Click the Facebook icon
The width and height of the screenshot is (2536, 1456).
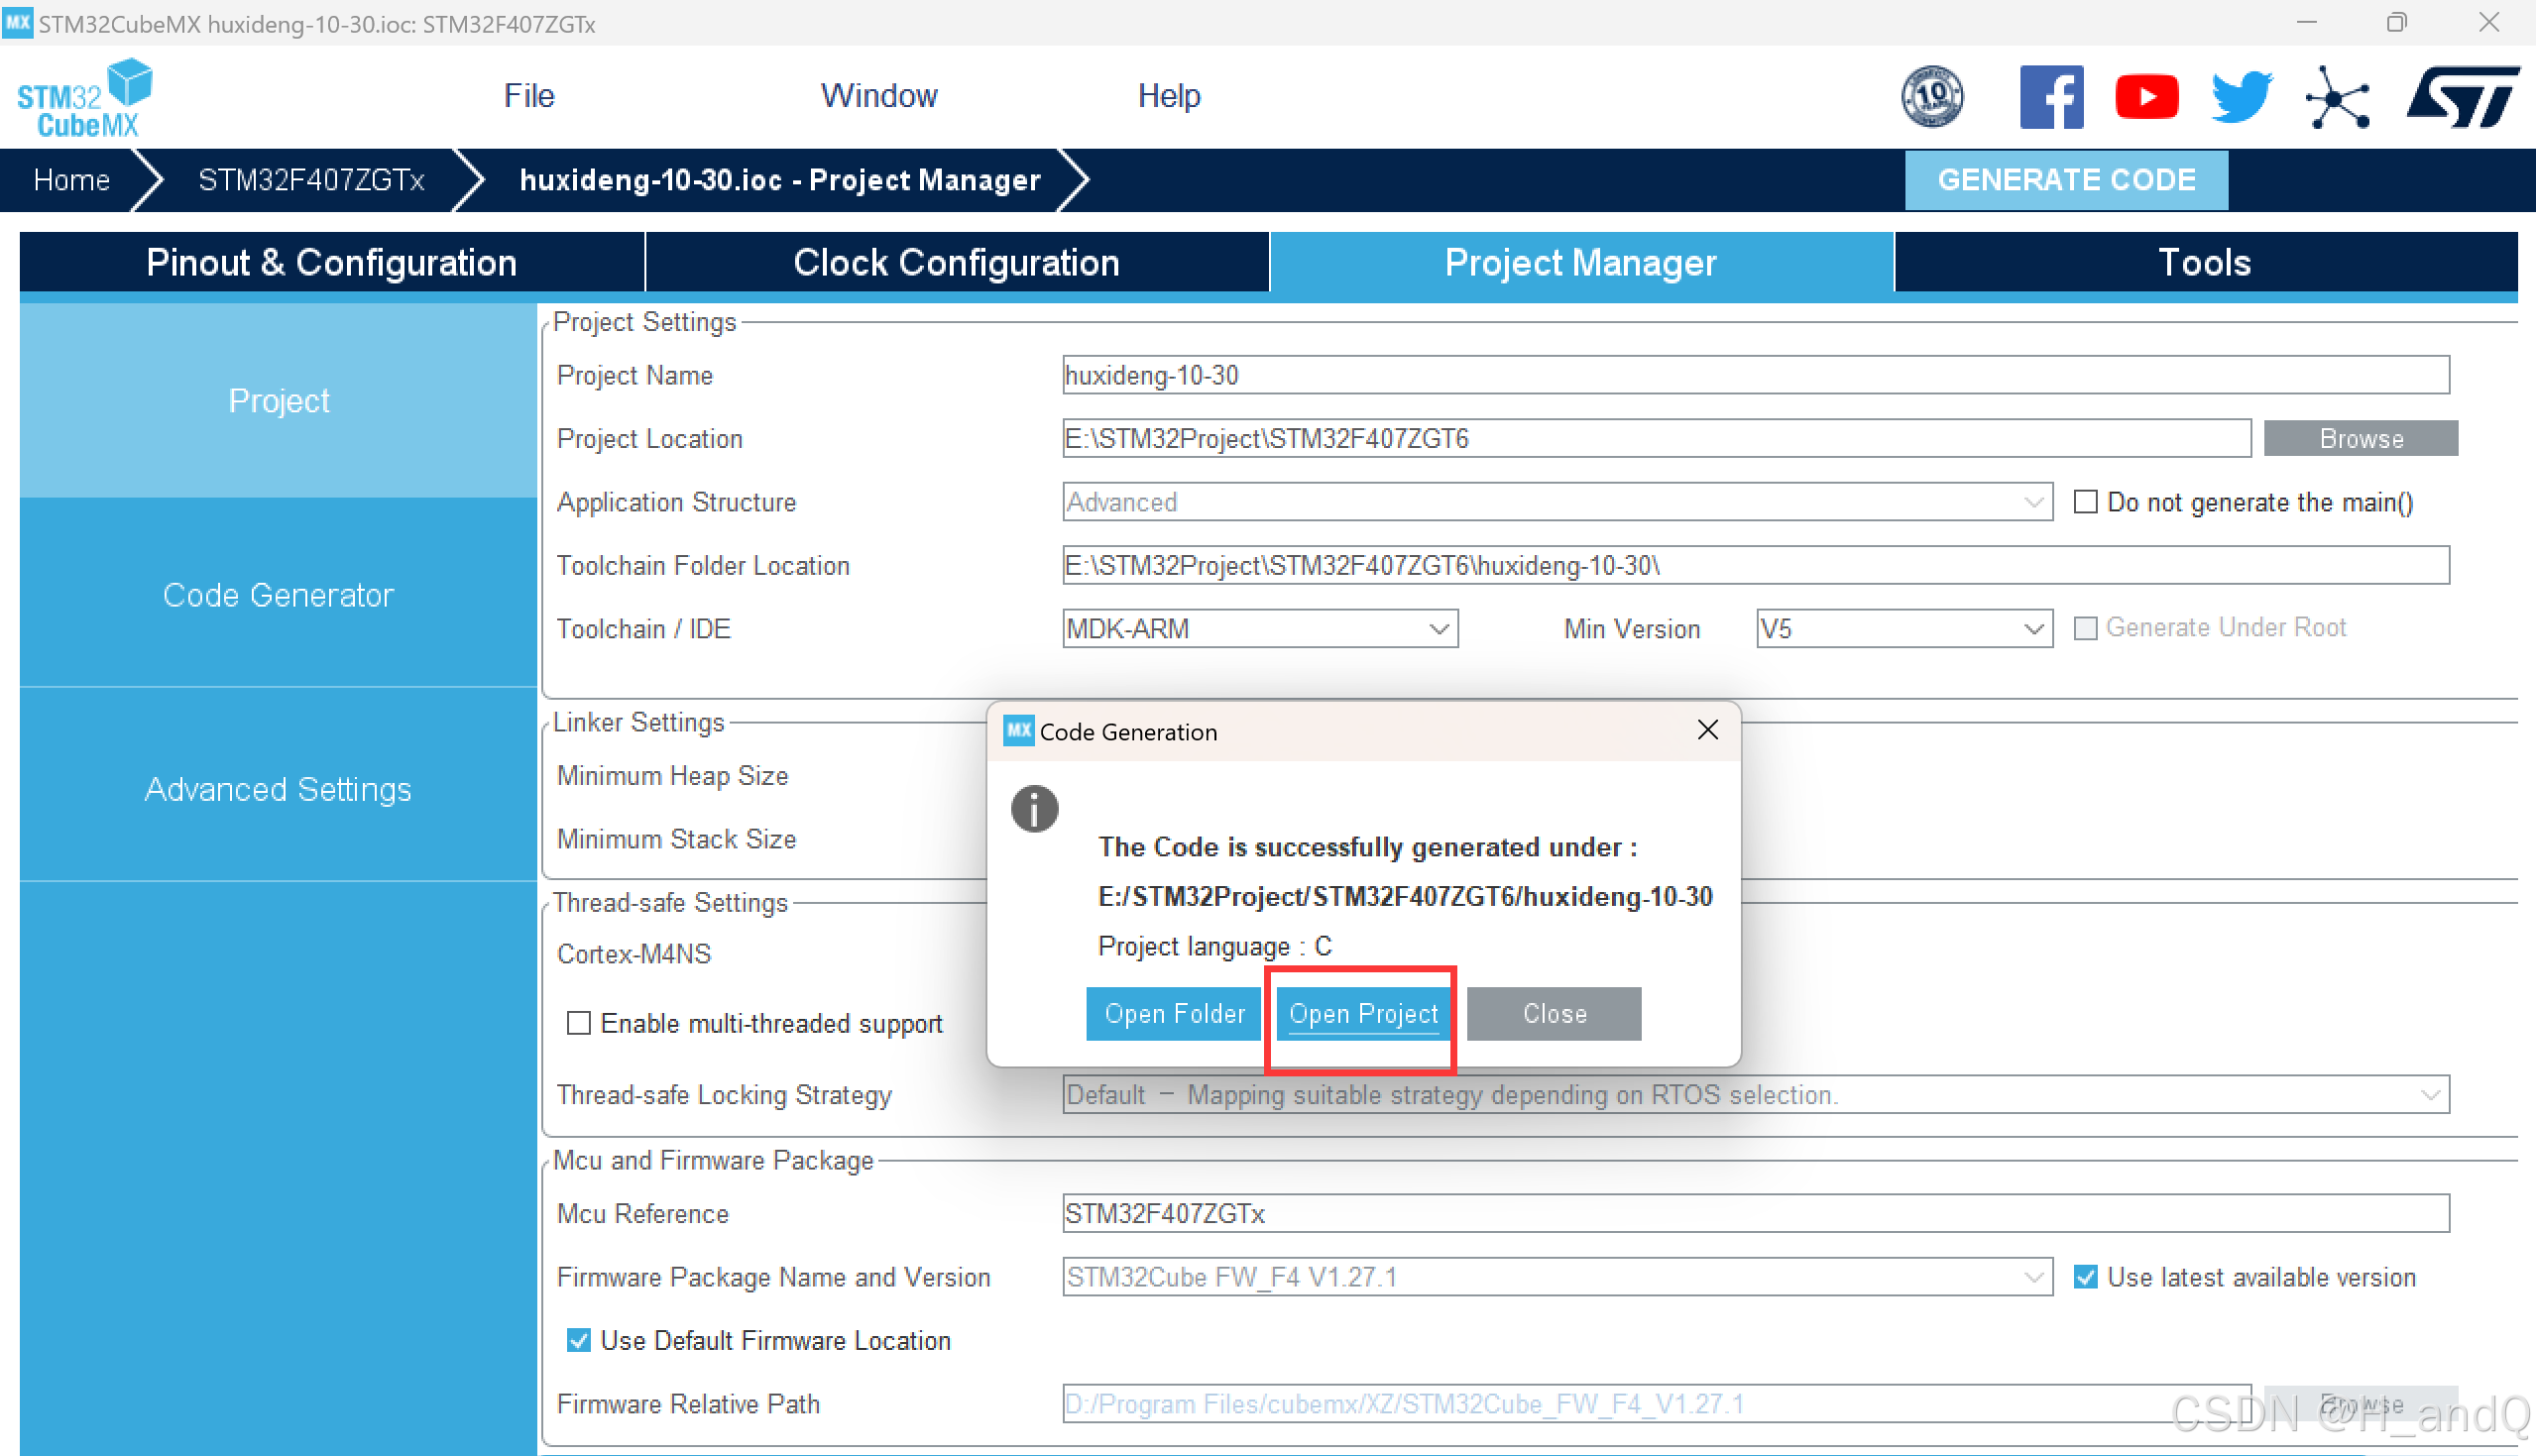coord(2050,97)
